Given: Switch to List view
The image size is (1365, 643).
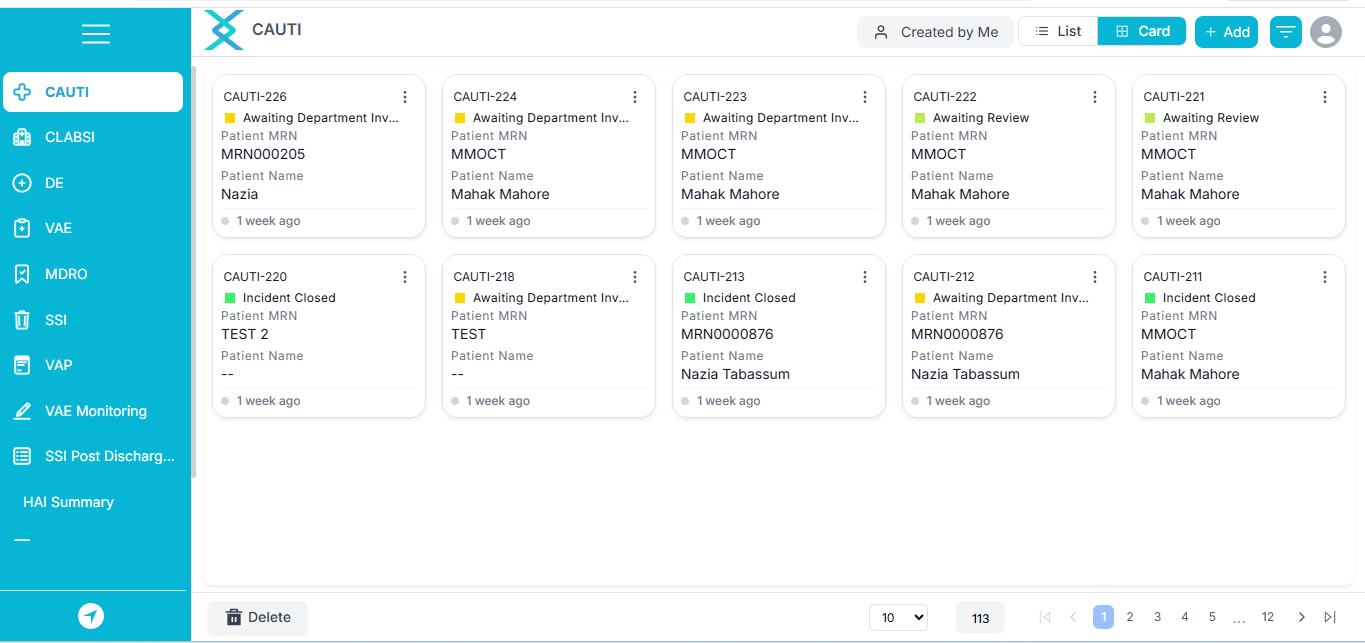Looking at the screenshot, I should (x=1058, y=31).
